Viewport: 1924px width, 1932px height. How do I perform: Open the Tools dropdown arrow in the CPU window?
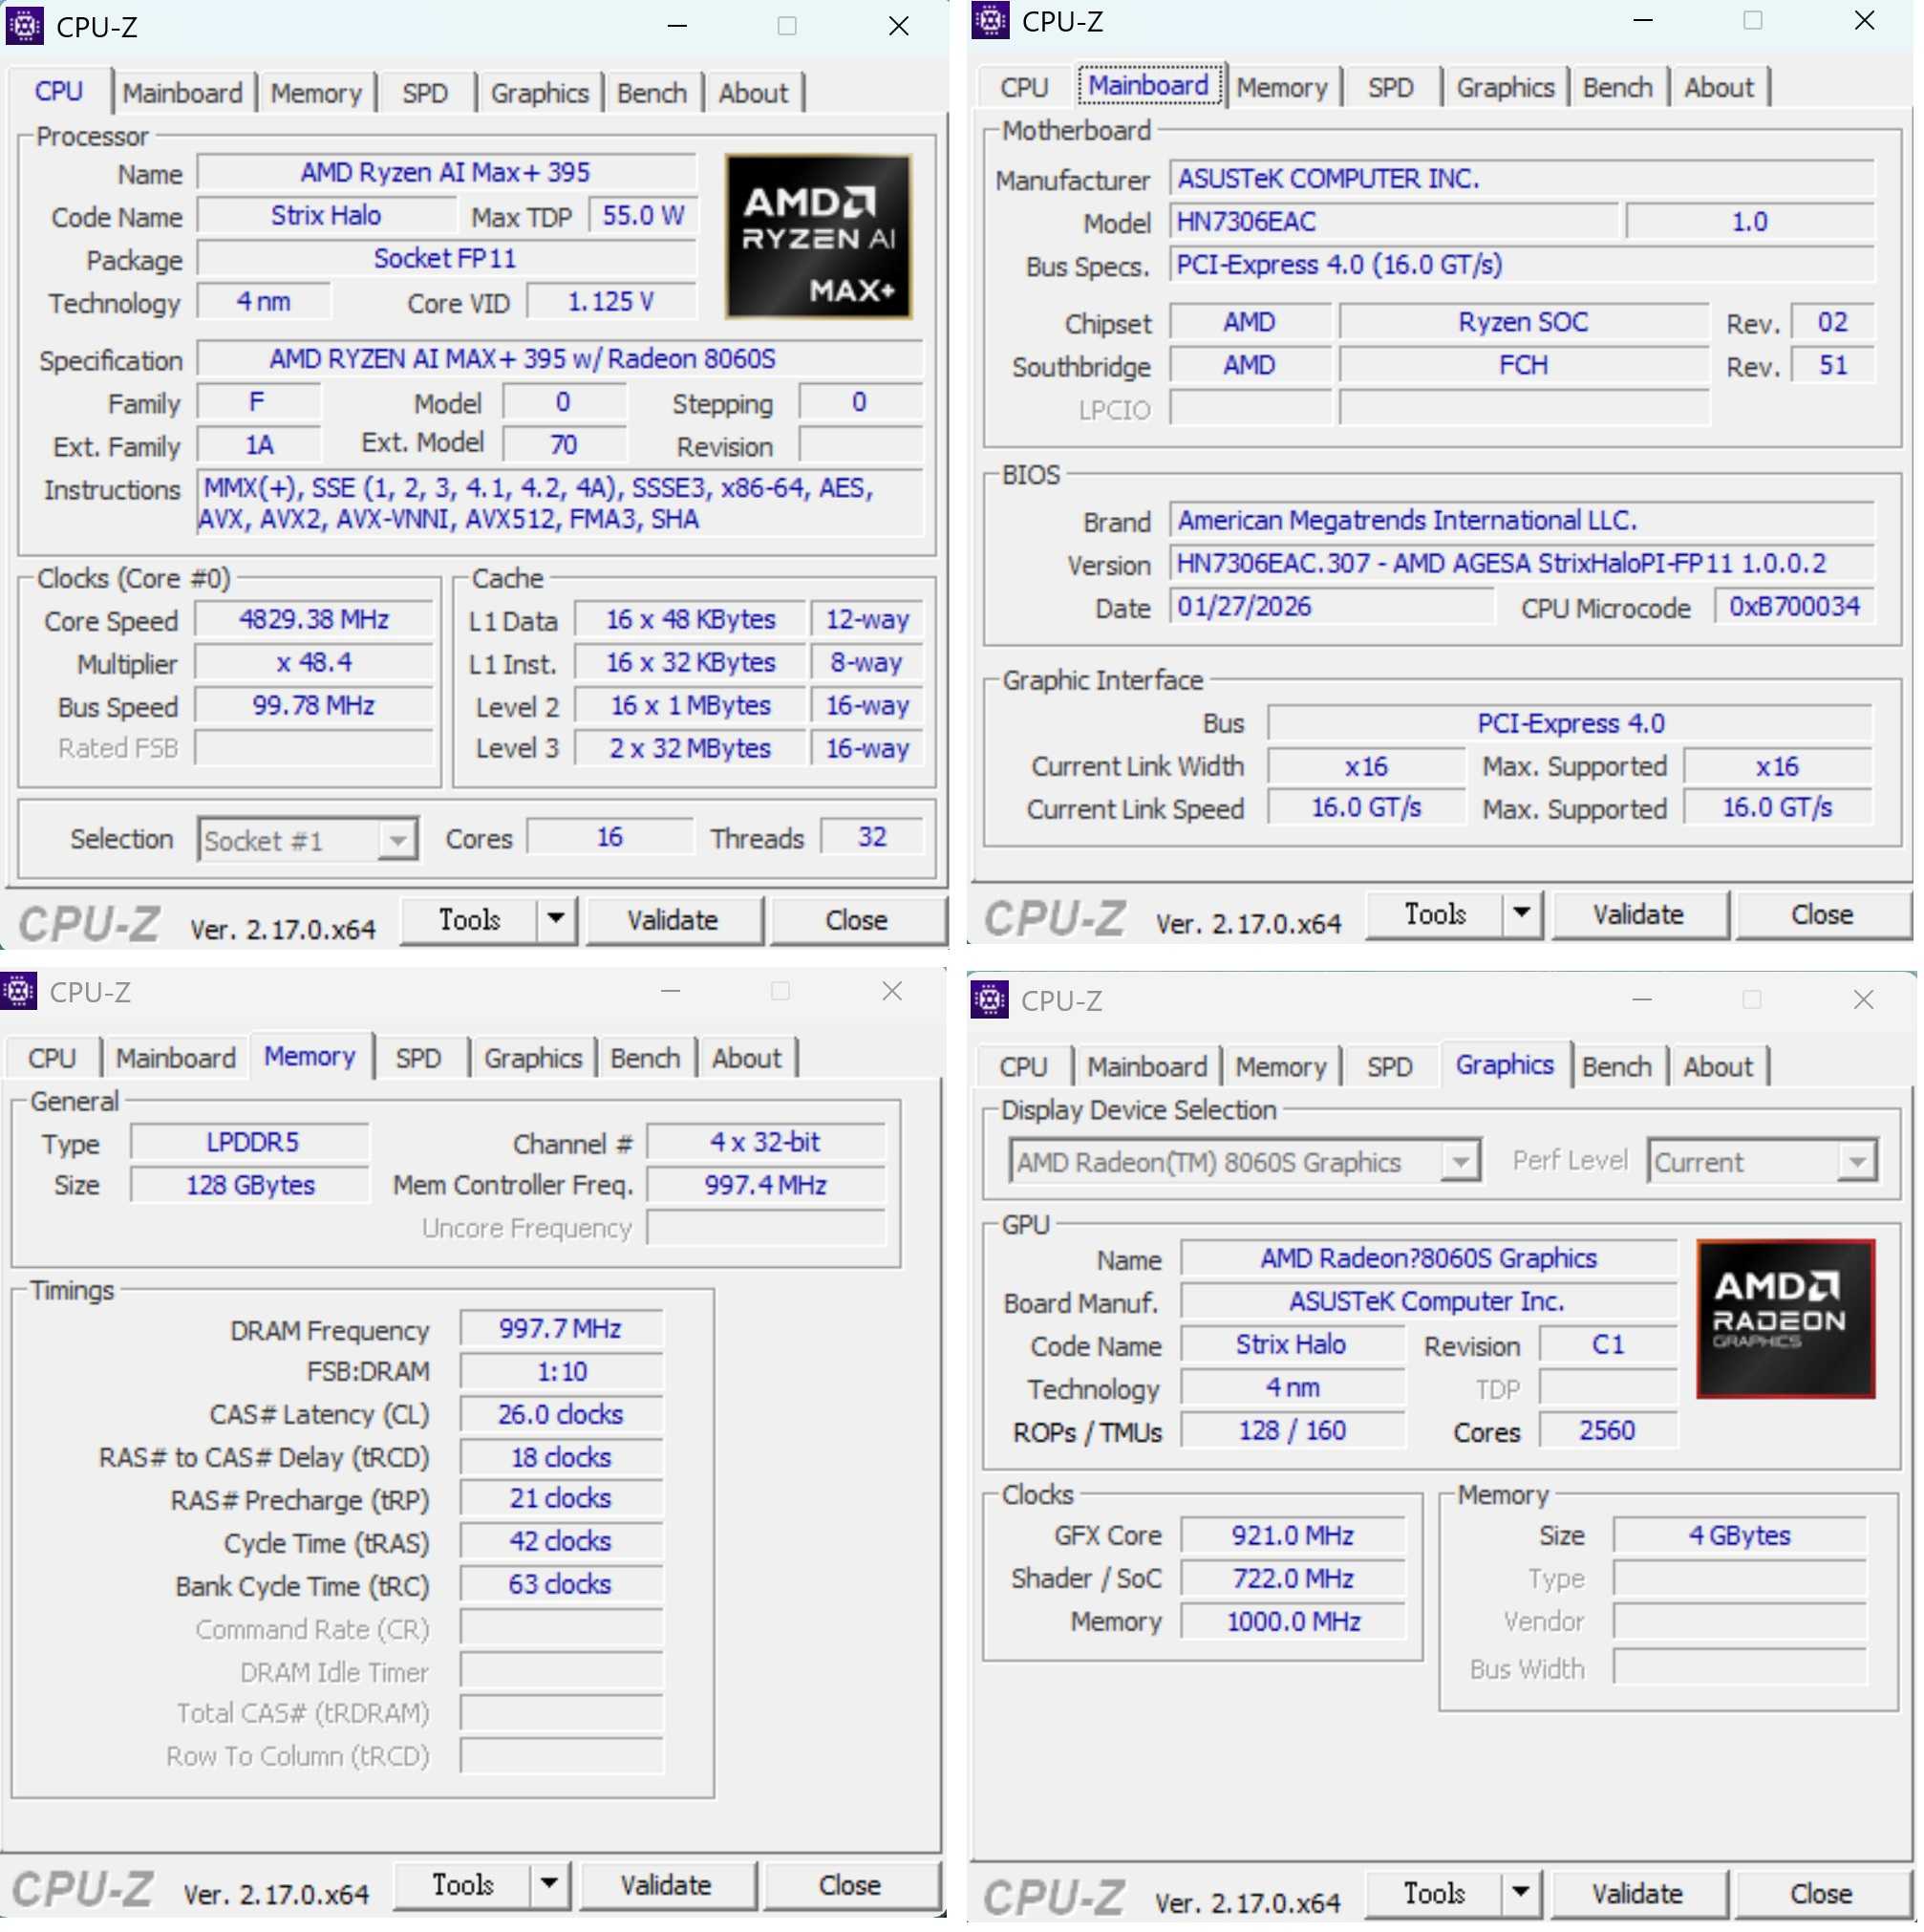[x=556, y=919]
